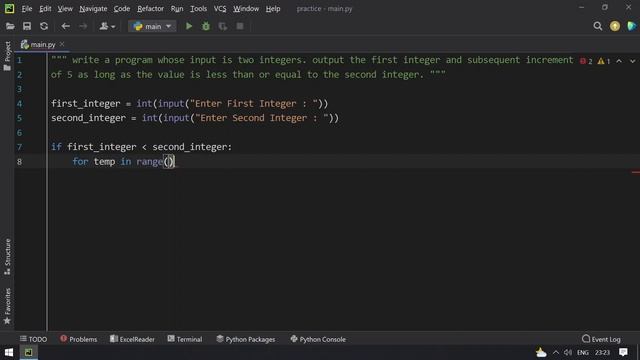
Task: Open the TODO tool window
Action: tap(33, 339)
